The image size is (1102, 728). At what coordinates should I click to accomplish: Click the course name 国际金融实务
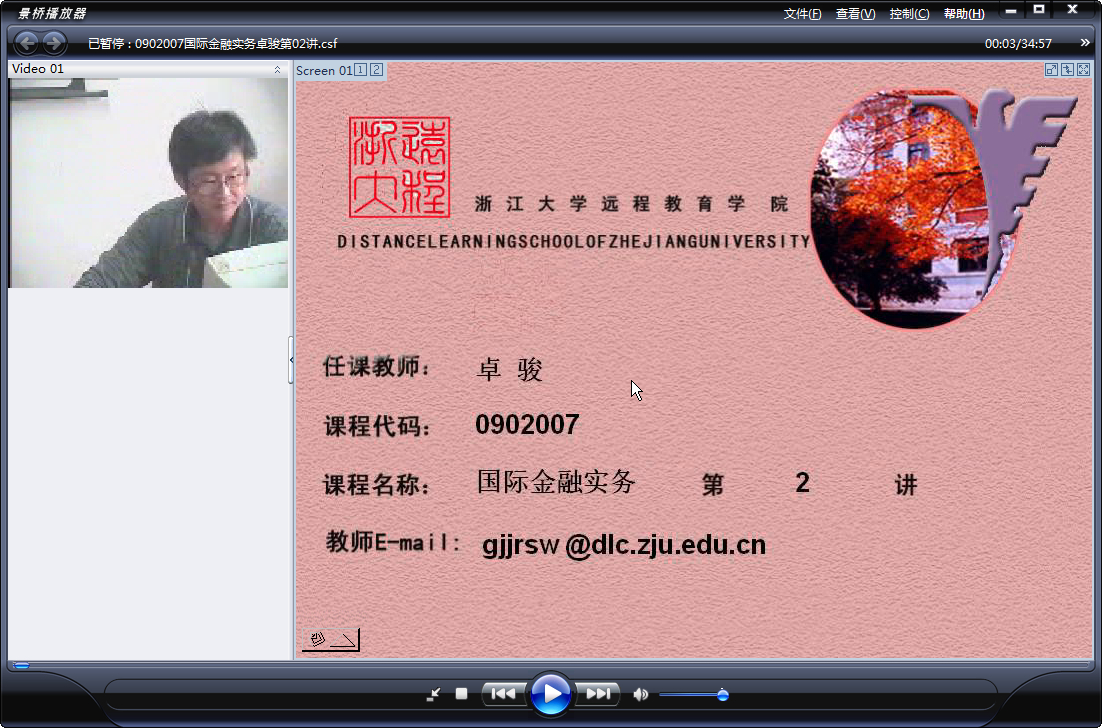556,482
